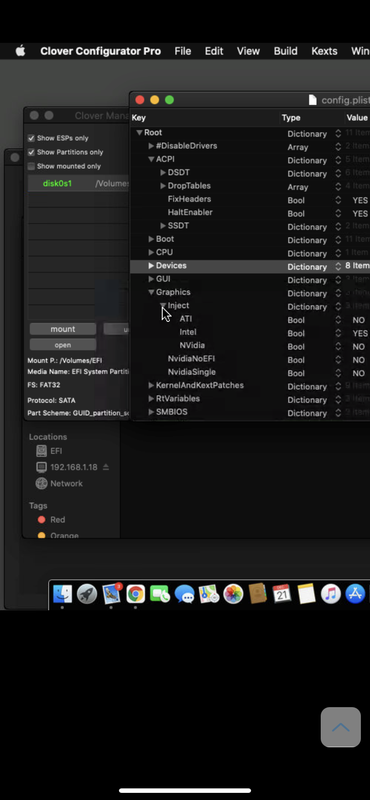This screenshot has height=800, width=370.
Task: Launch Google Chrome from the Dock
Action: point(136,594)
